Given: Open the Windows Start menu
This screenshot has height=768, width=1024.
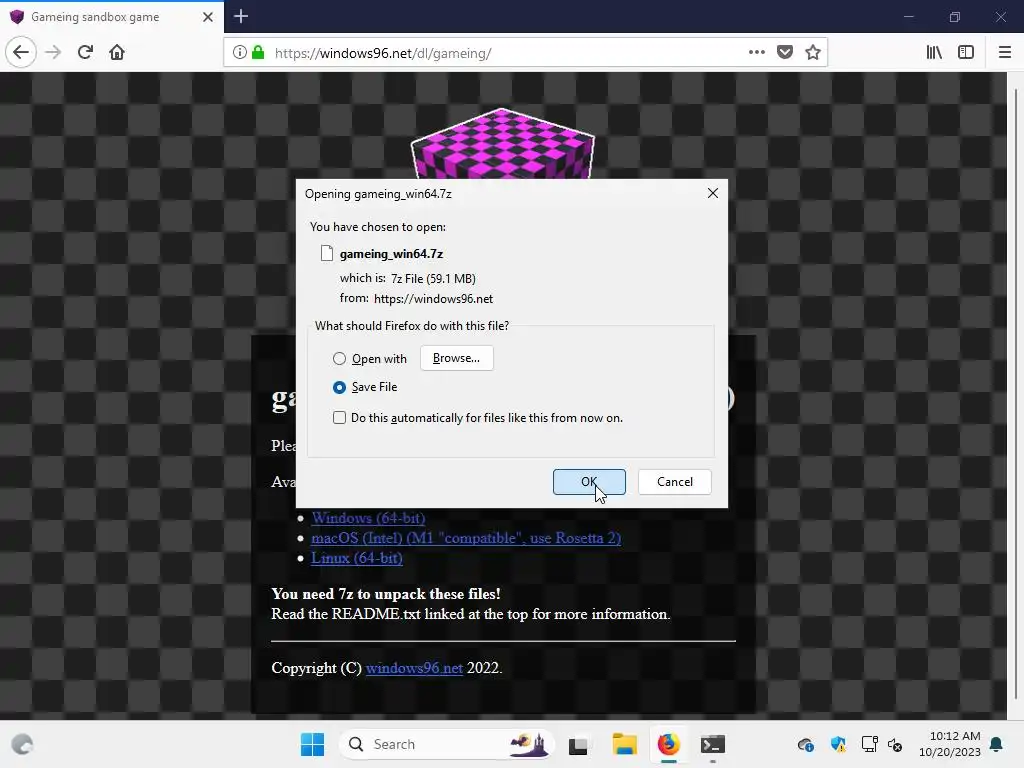Looking at the screenshot, I should click(312, 744).
